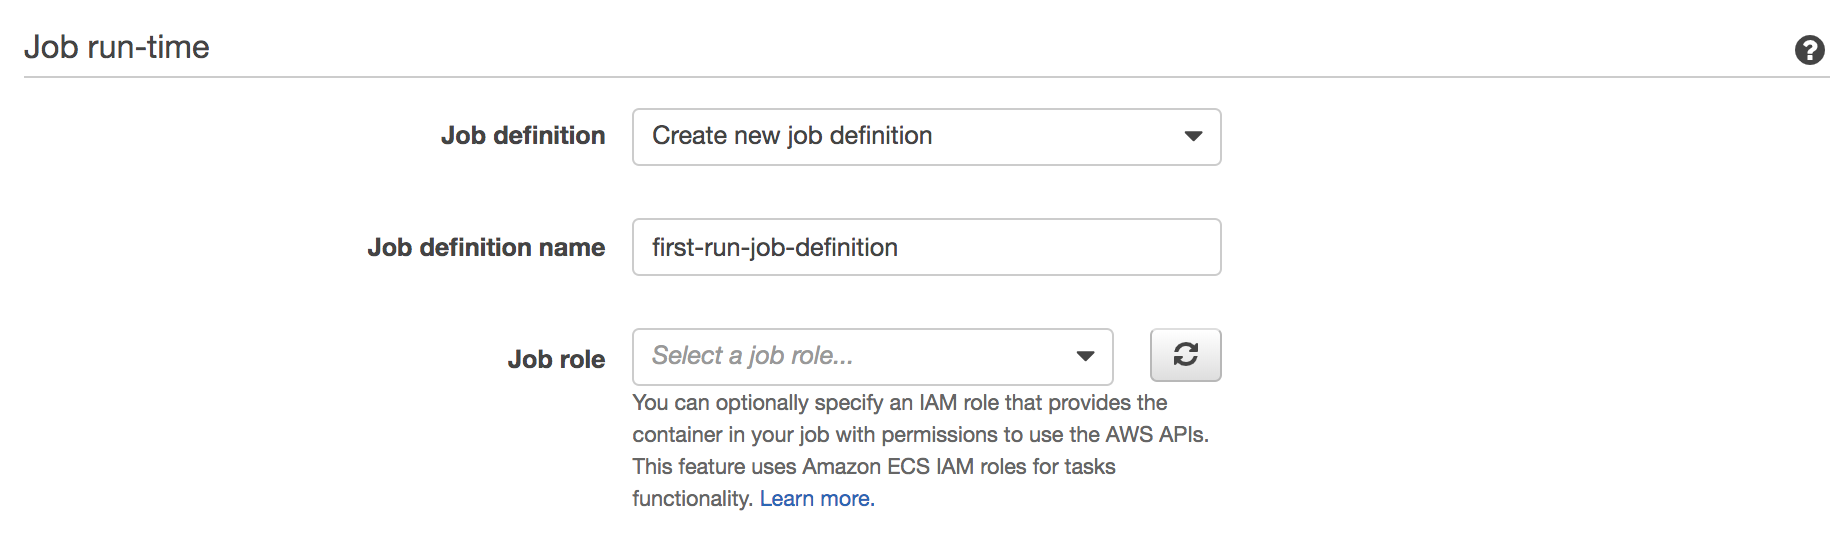Open the Job run-time help icon
Screen dimensions: 1838x546
1809,50
